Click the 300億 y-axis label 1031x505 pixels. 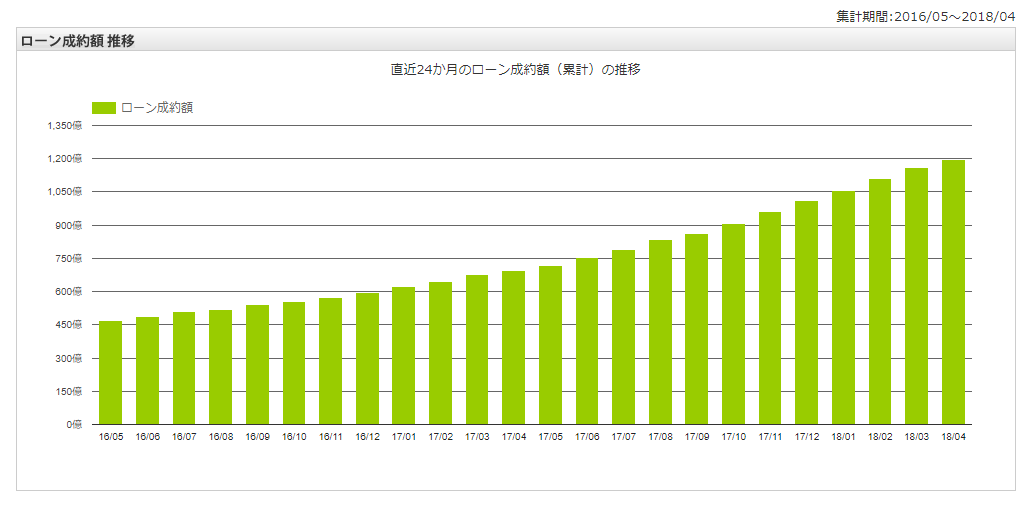click(70, 358)
